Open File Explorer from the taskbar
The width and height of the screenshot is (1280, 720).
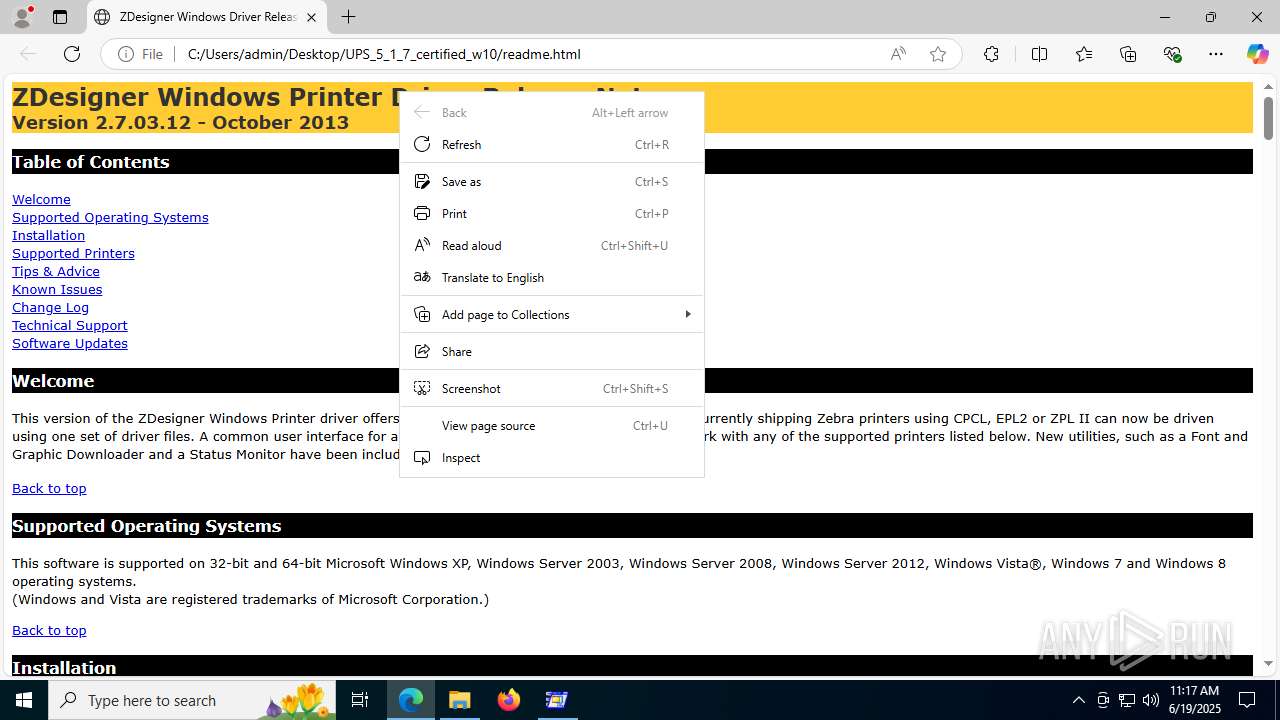click(459, 700)
